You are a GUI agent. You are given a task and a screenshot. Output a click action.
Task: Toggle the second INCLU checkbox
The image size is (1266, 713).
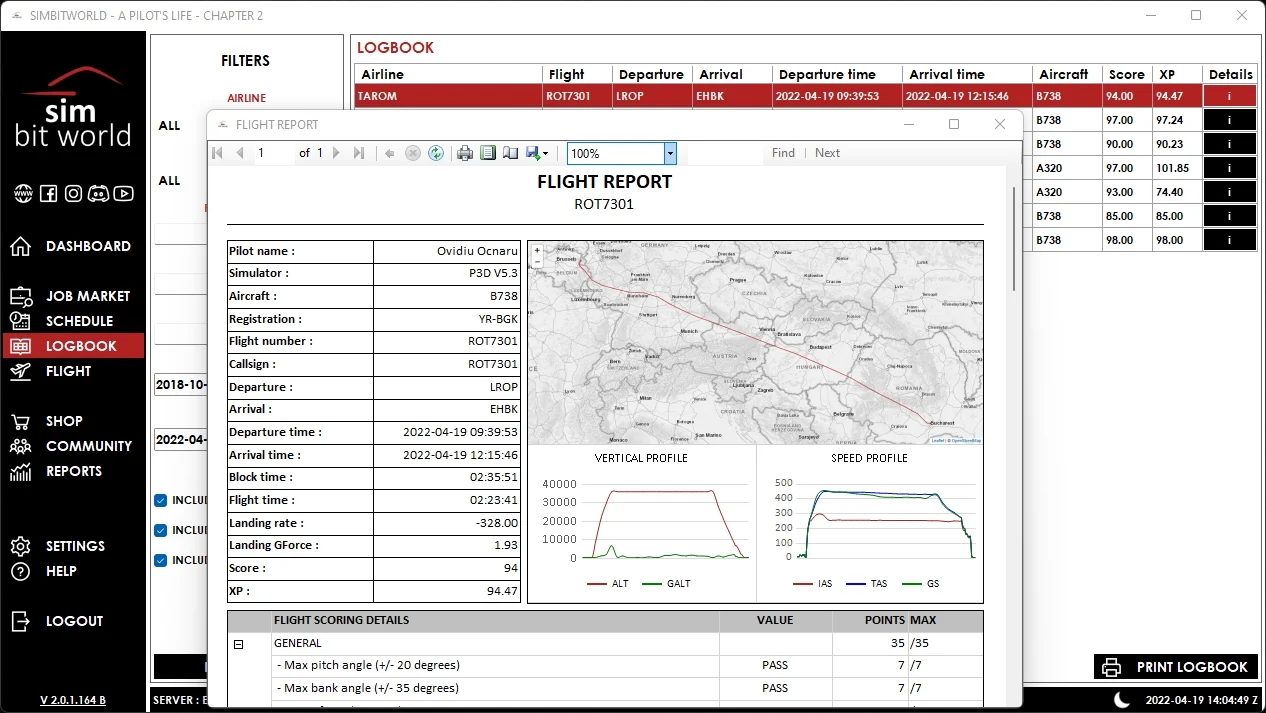pyautogui.click(x=160, y=530)
